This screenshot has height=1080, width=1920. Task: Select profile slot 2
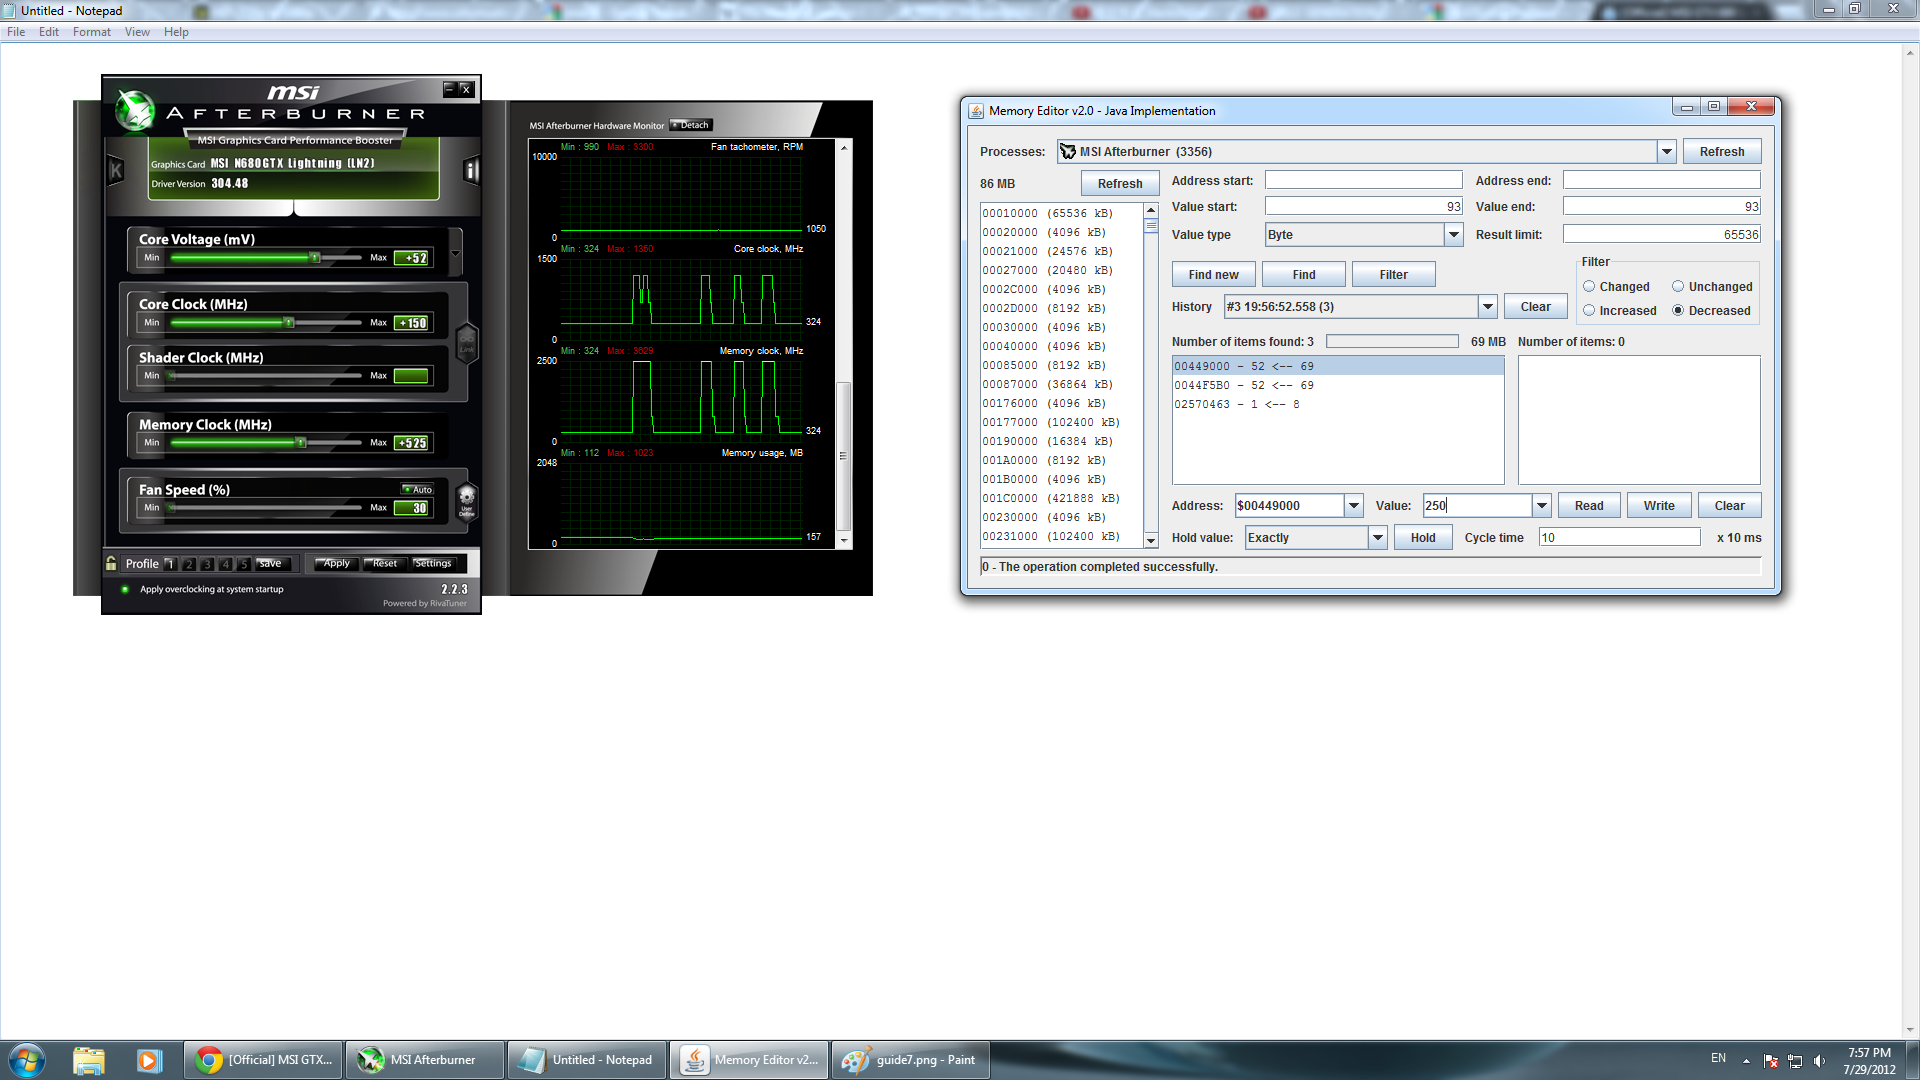(x=189, y=564)
